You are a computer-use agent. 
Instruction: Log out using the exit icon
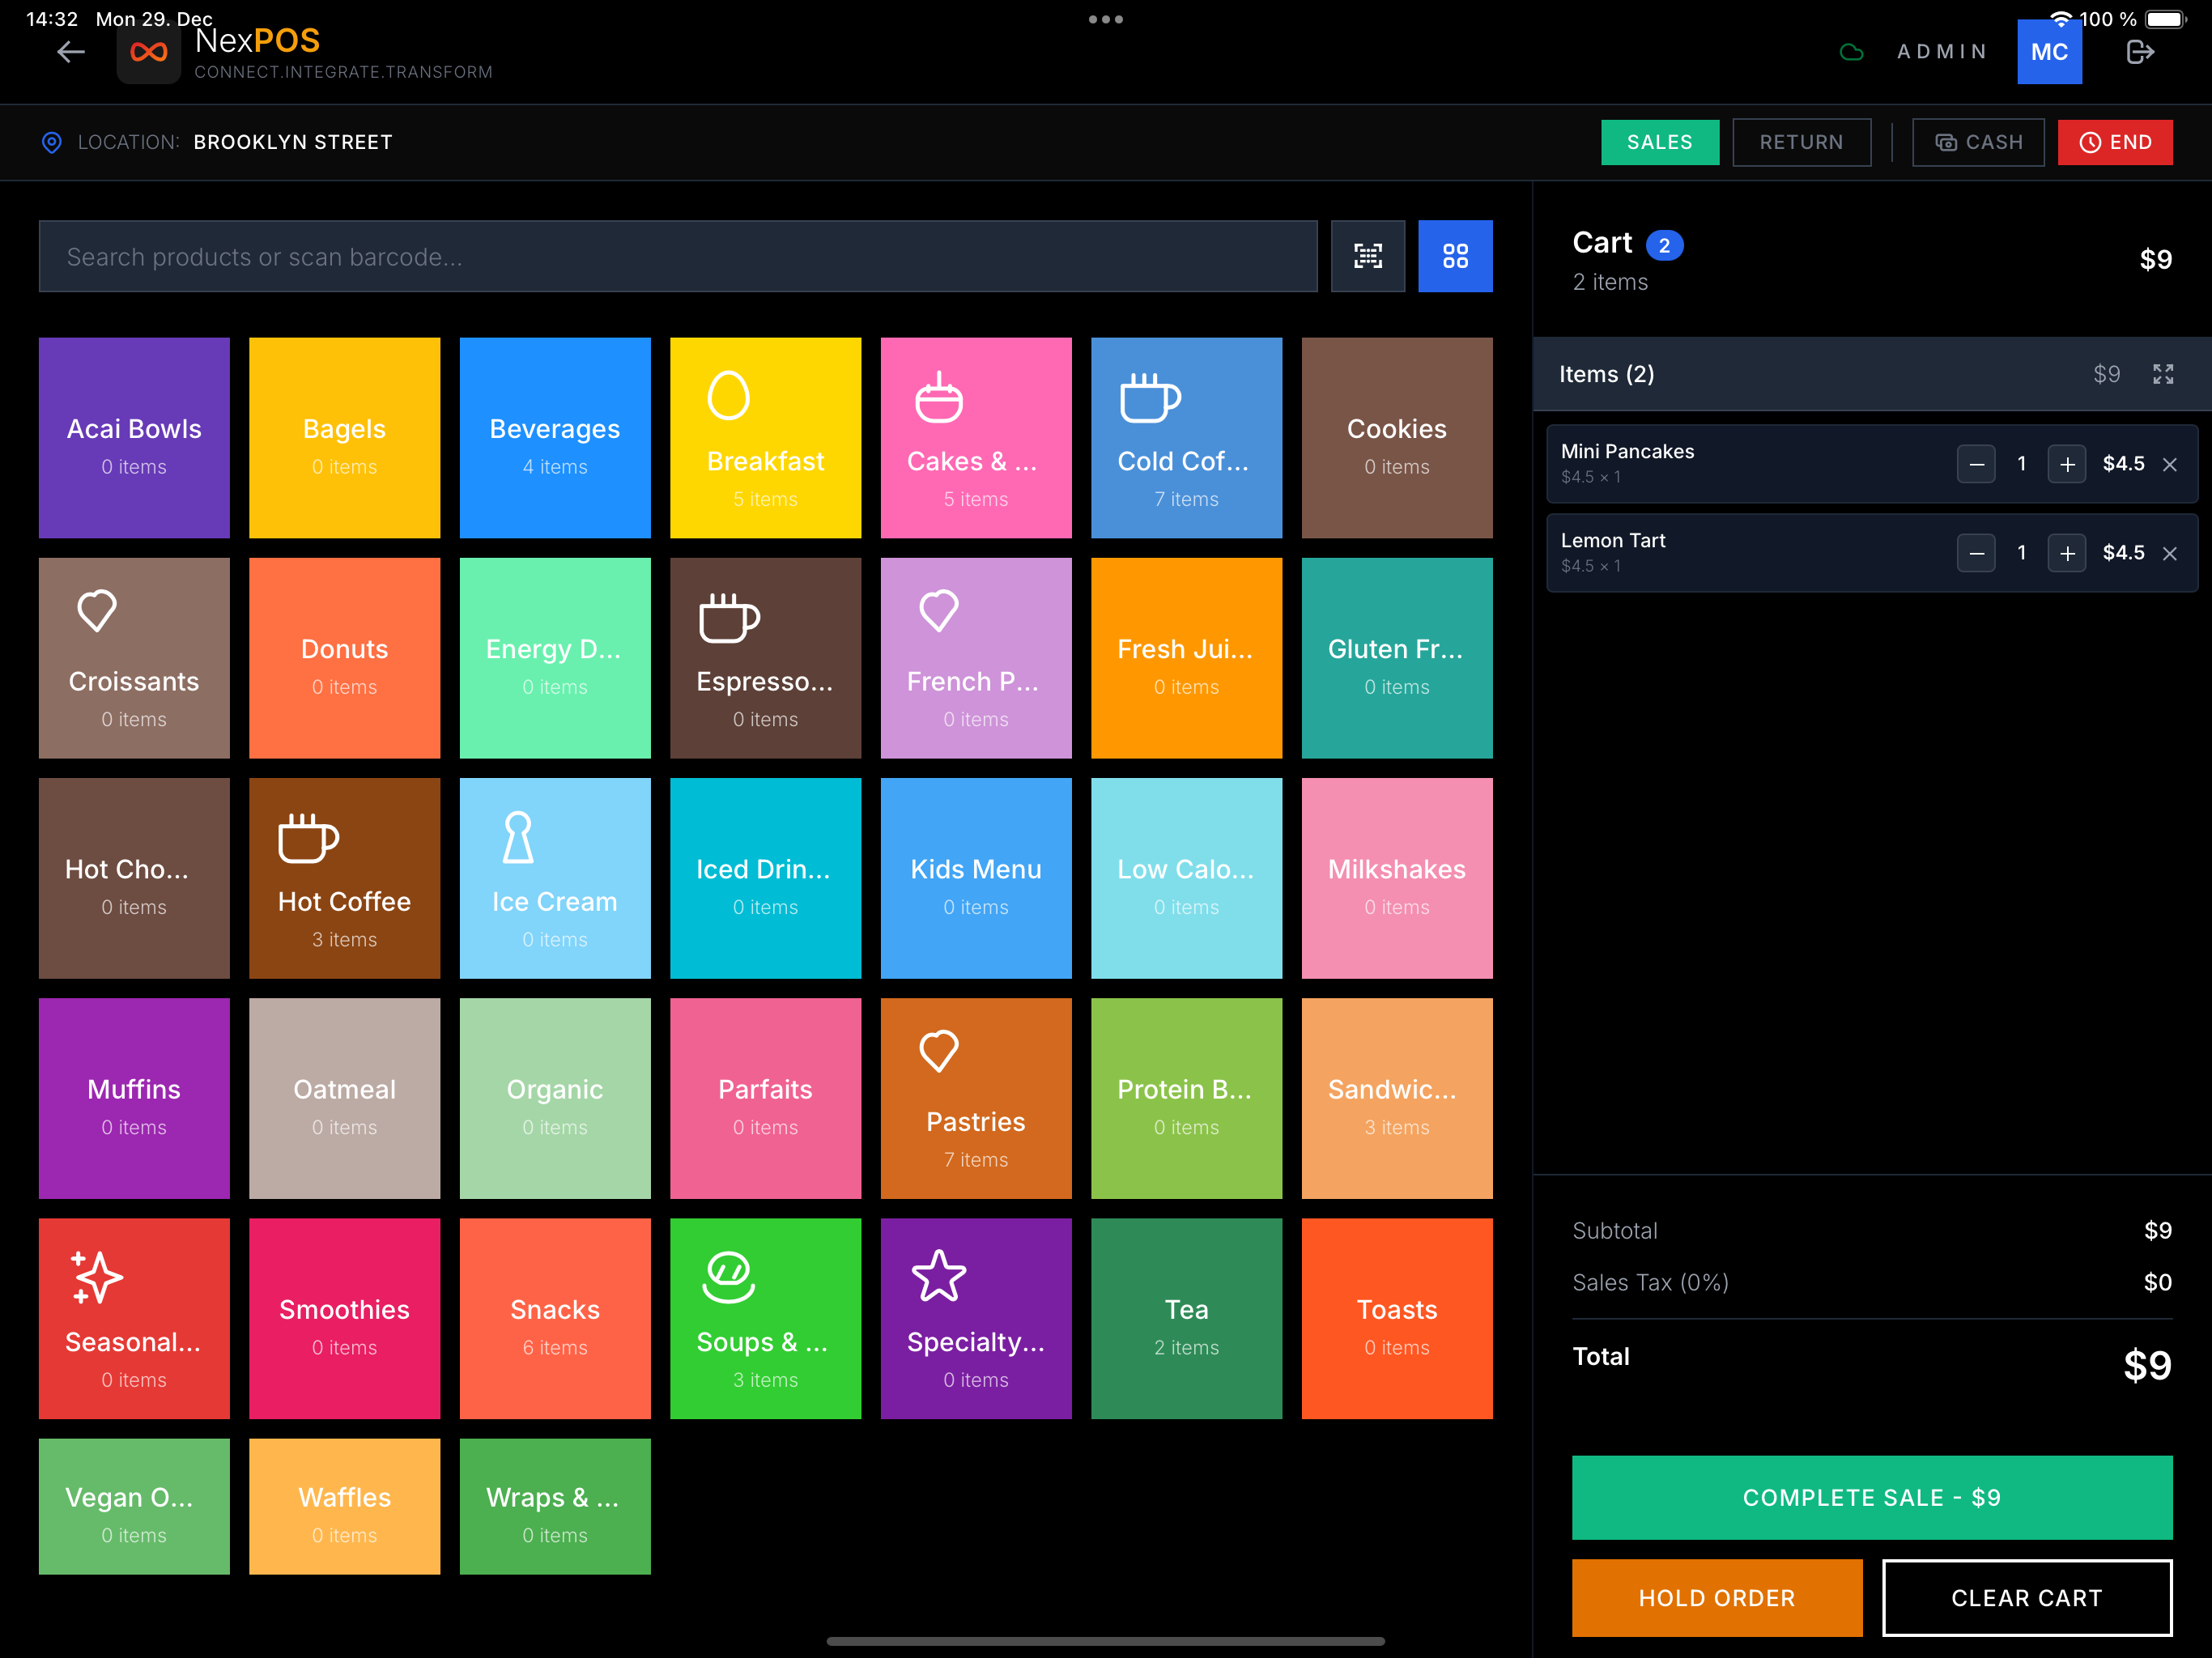(2139, 52)
